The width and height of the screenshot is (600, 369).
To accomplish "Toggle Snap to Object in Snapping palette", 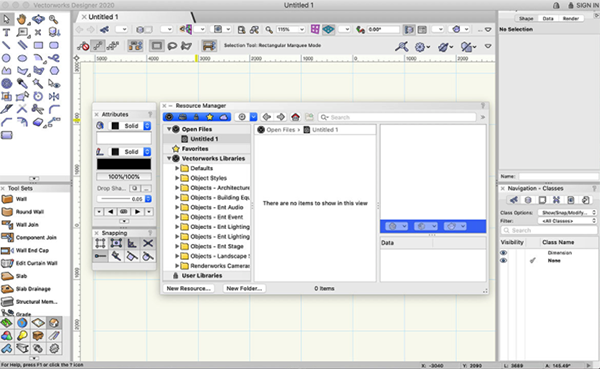I will tap(116, 243).
